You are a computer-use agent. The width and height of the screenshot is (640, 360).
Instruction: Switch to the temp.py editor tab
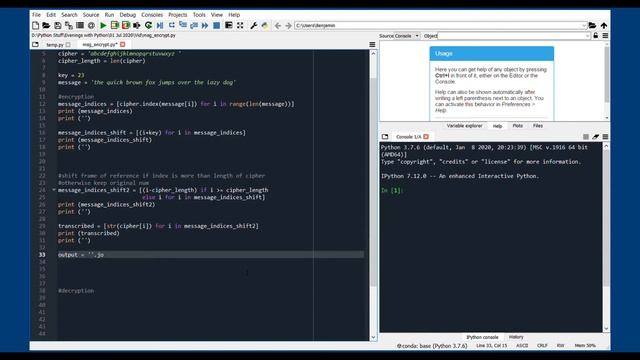[55, 44]
